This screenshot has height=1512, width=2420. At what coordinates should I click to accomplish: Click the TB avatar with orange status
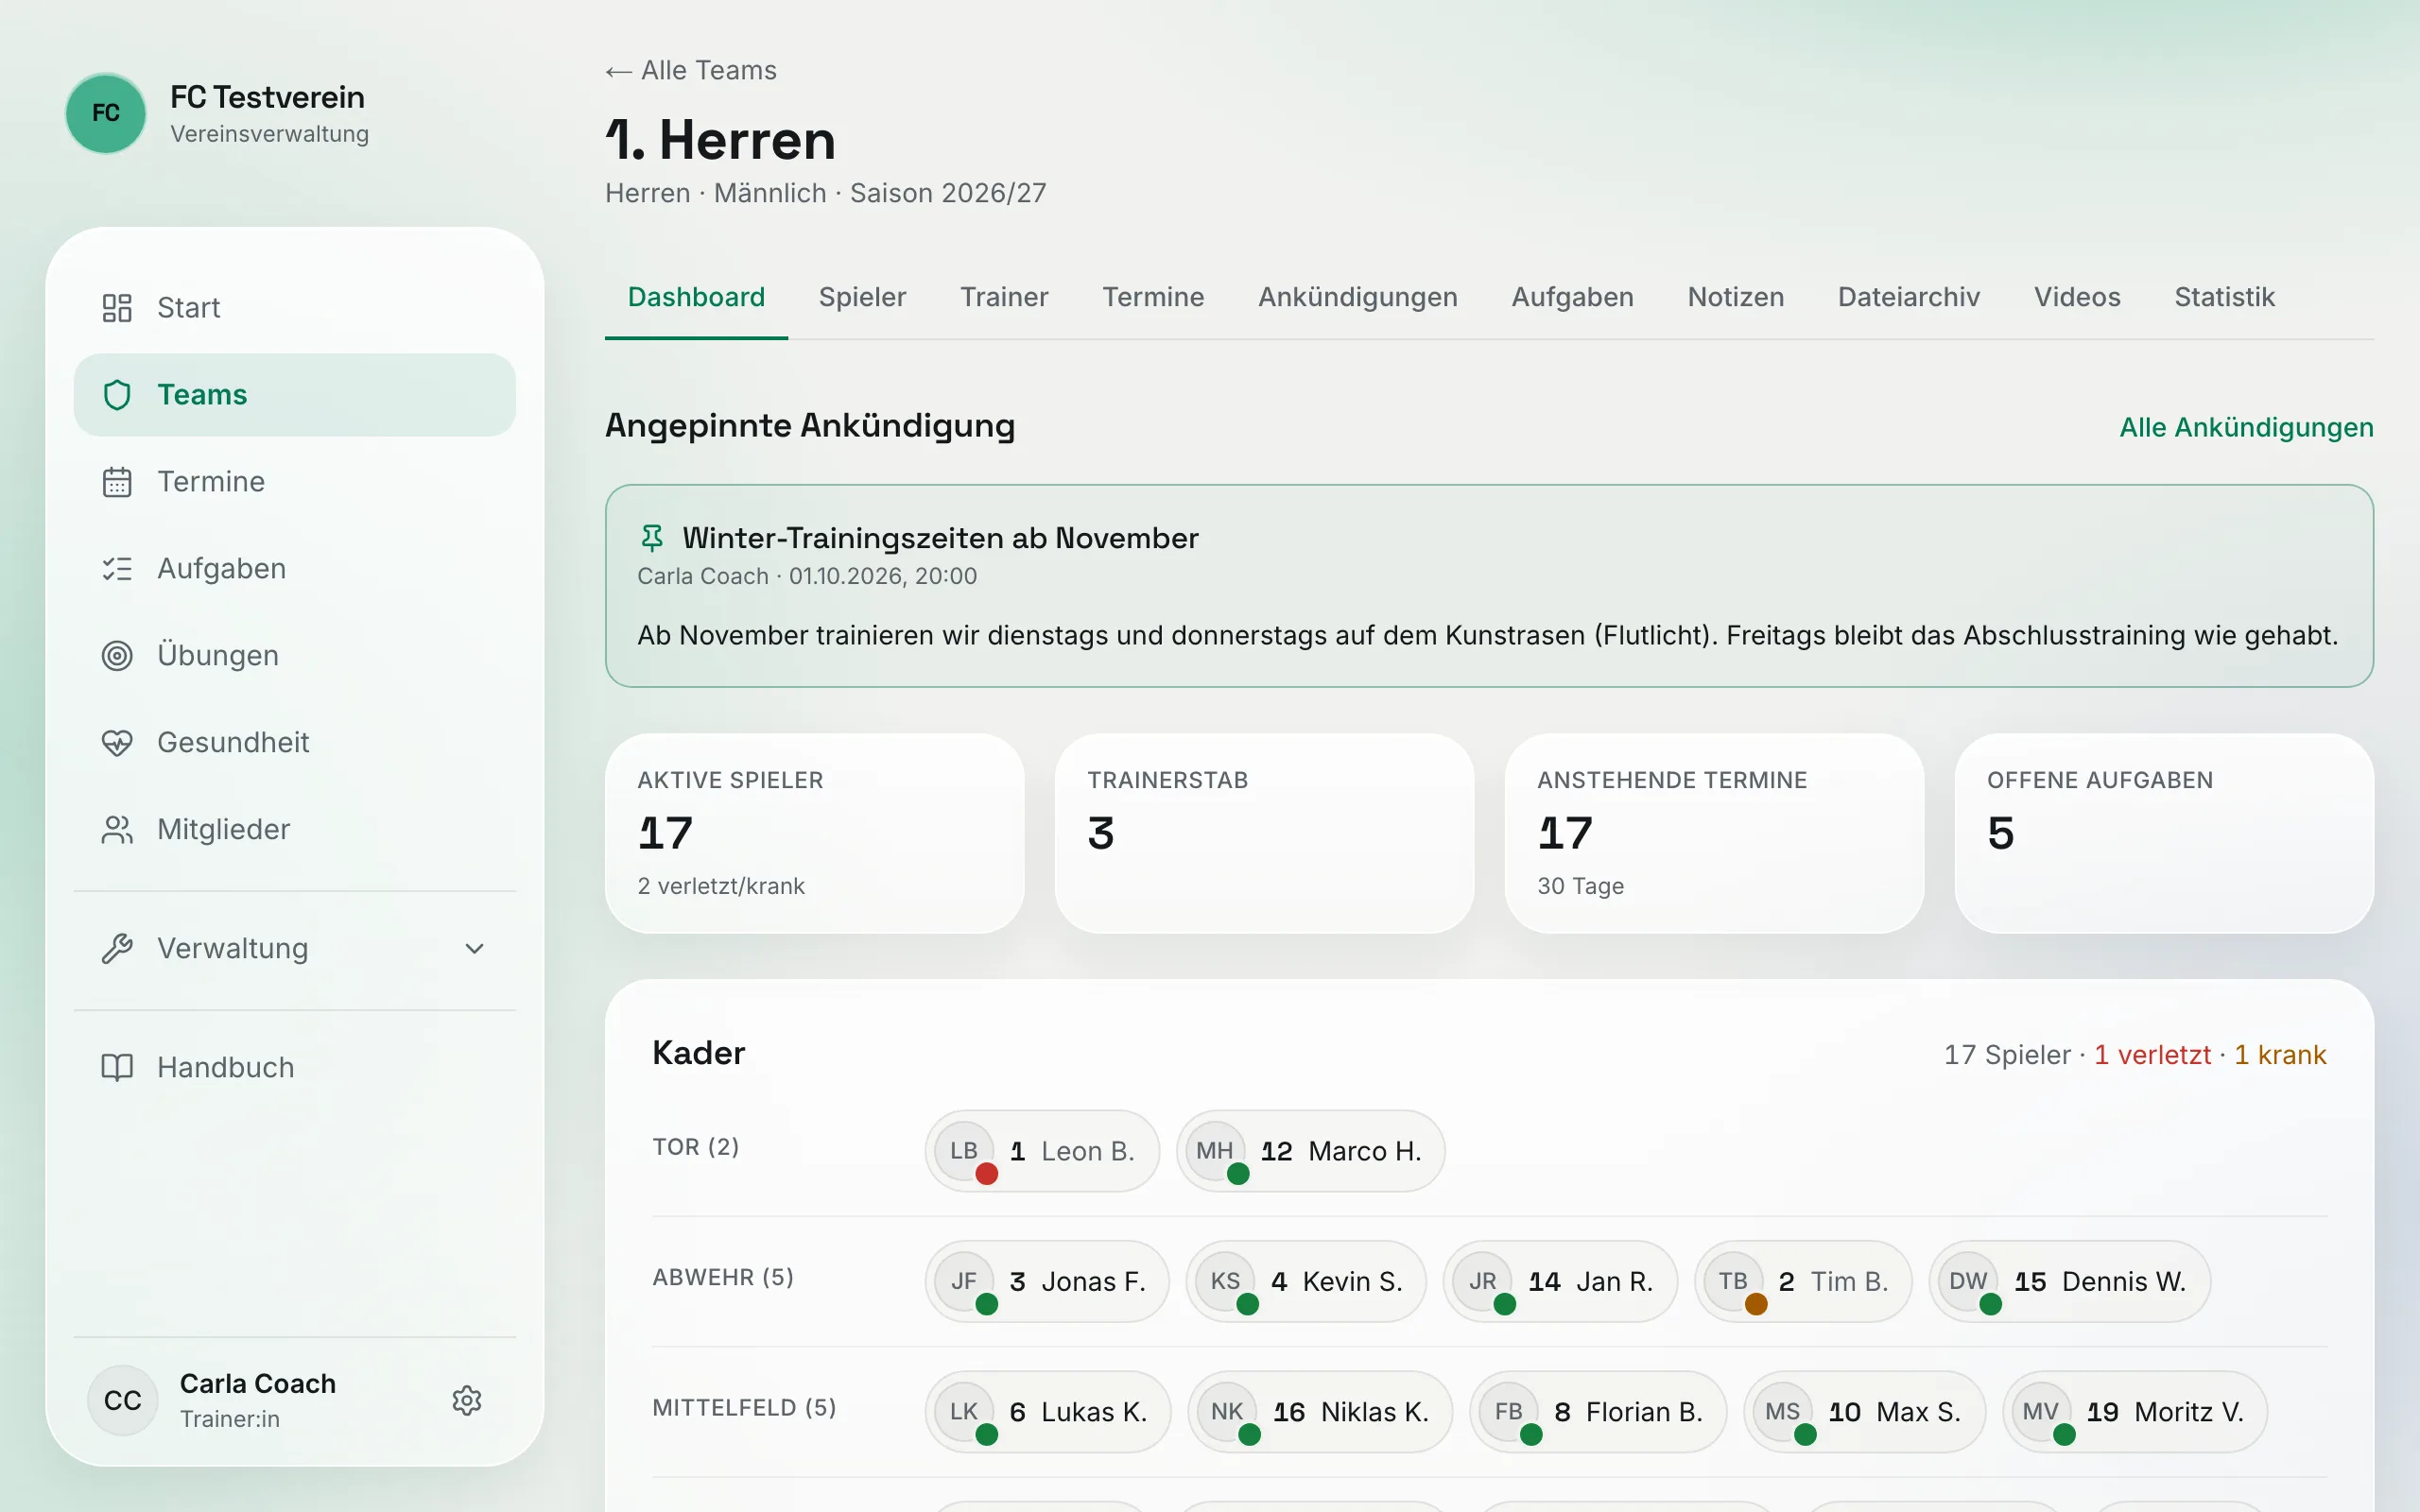pos(1733,1281)
